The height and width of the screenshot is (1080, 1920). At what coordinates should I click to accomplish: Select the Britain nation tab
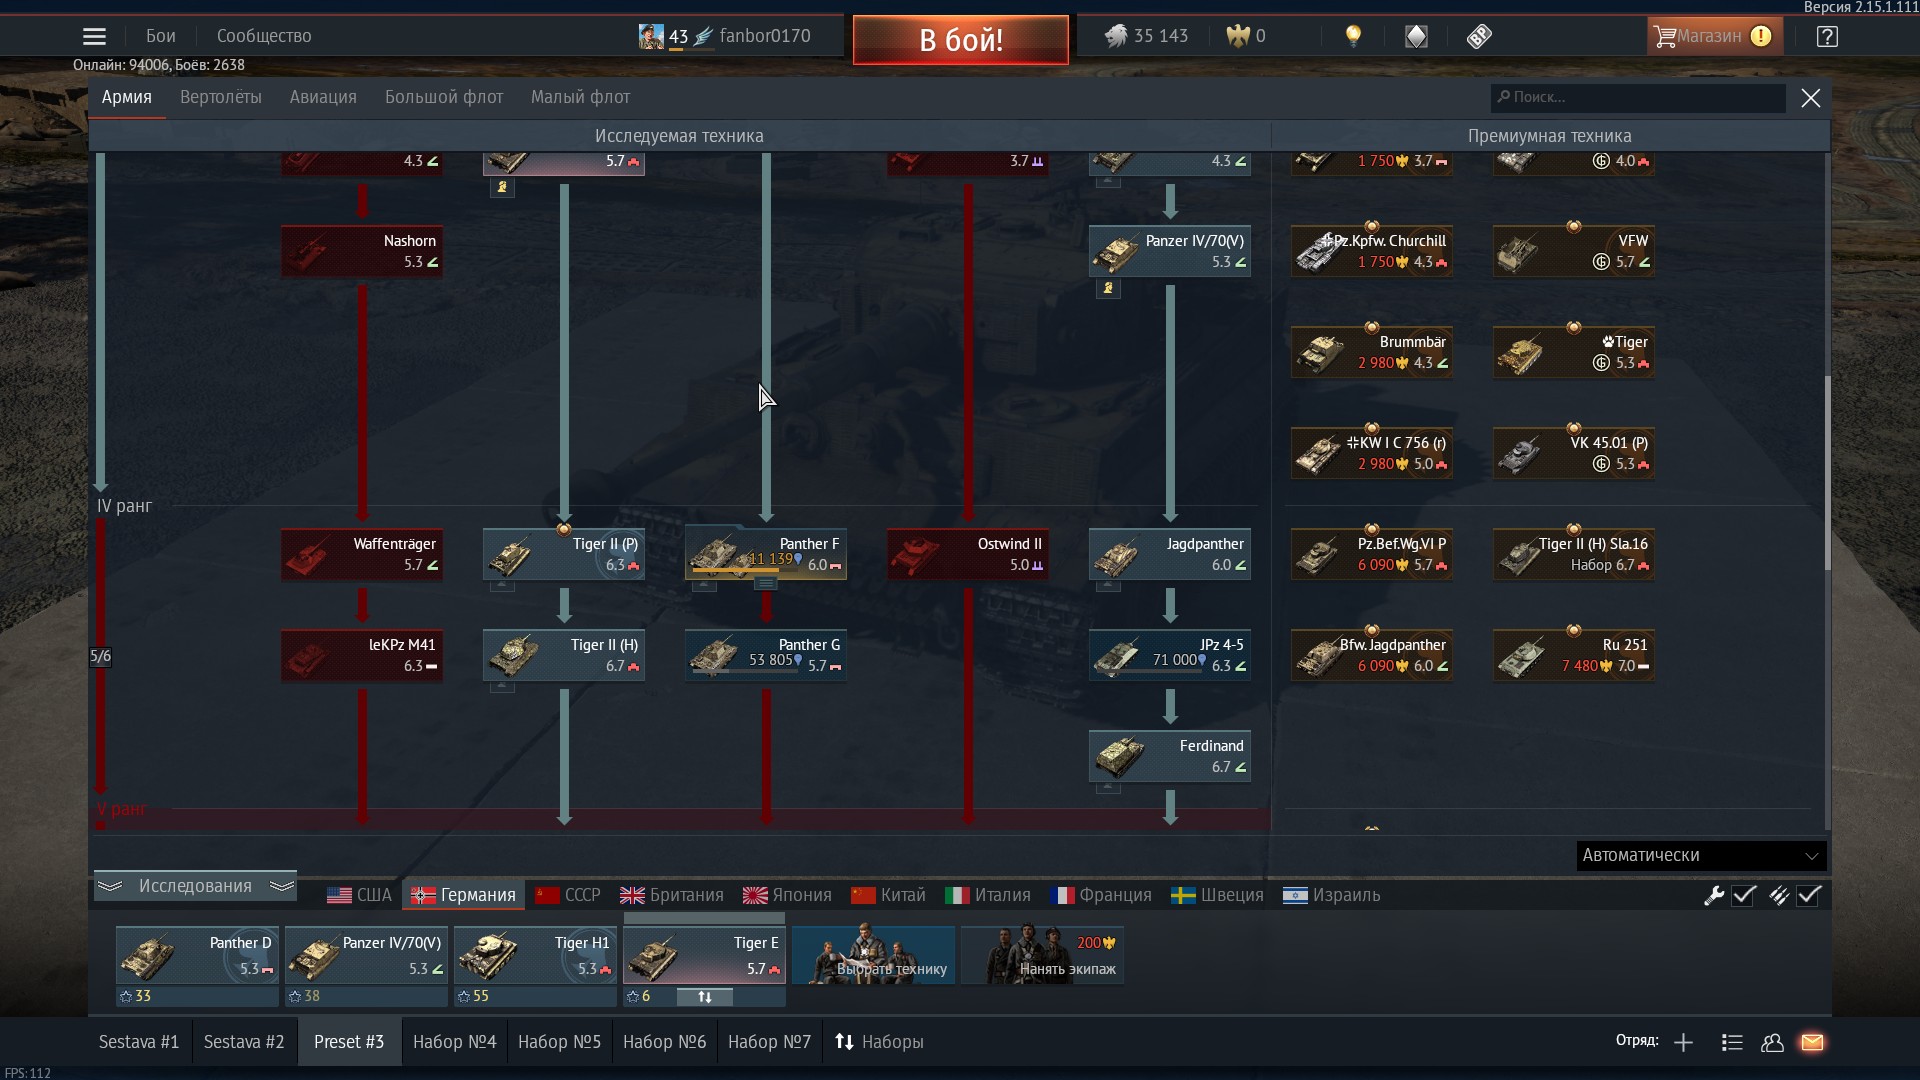click(x=671, y=895)
